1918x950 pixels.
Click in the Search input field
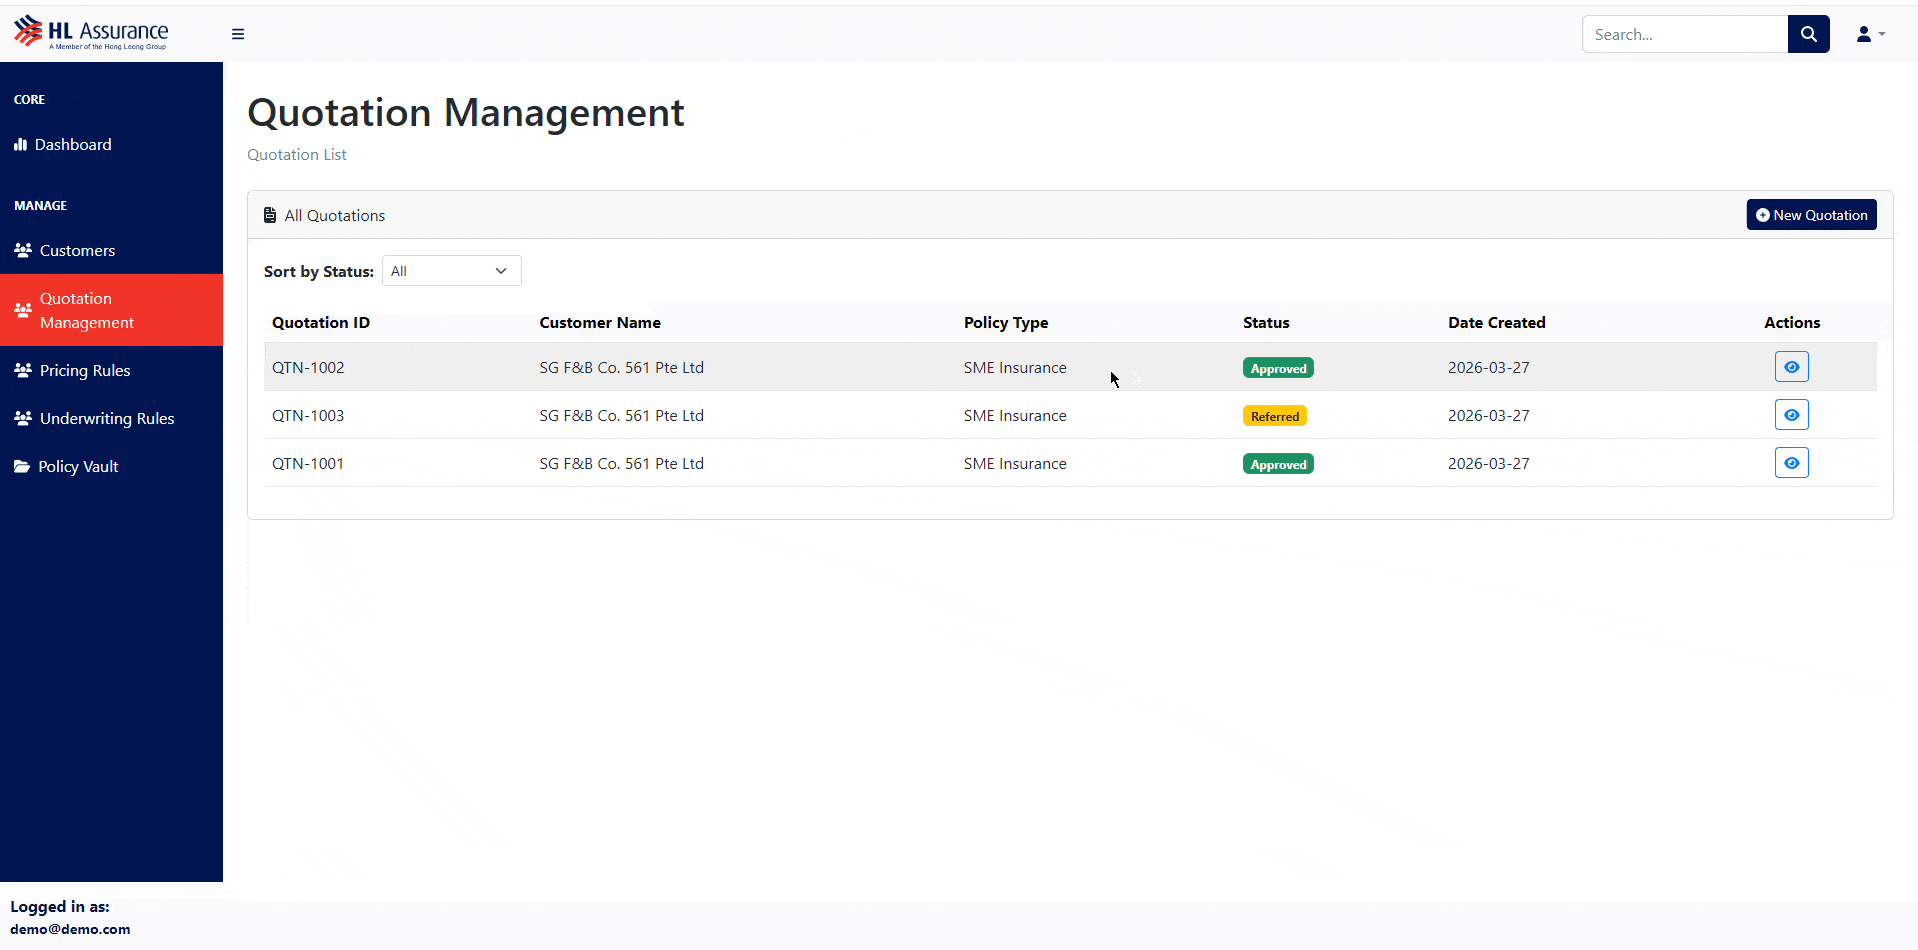[x=1684, y=34]
